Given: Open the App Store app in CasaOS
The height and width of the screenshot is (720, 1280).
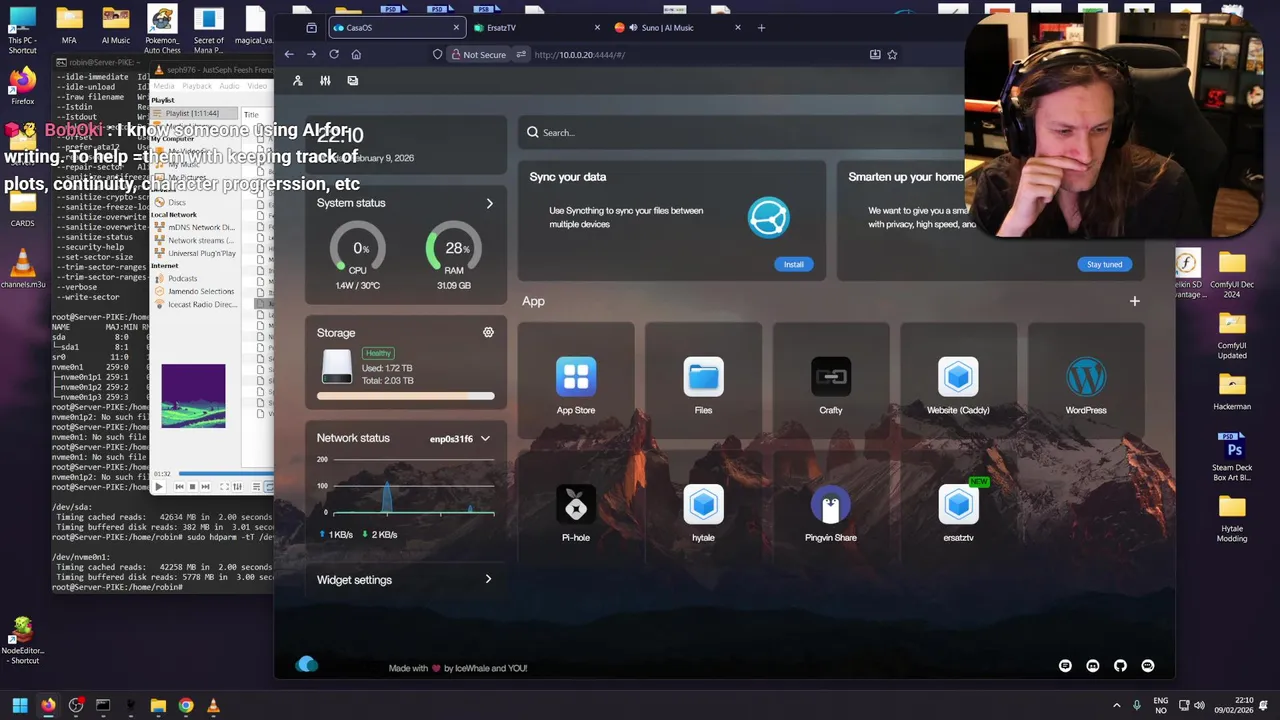Looking at the screenshot, I should click(576, 377).
